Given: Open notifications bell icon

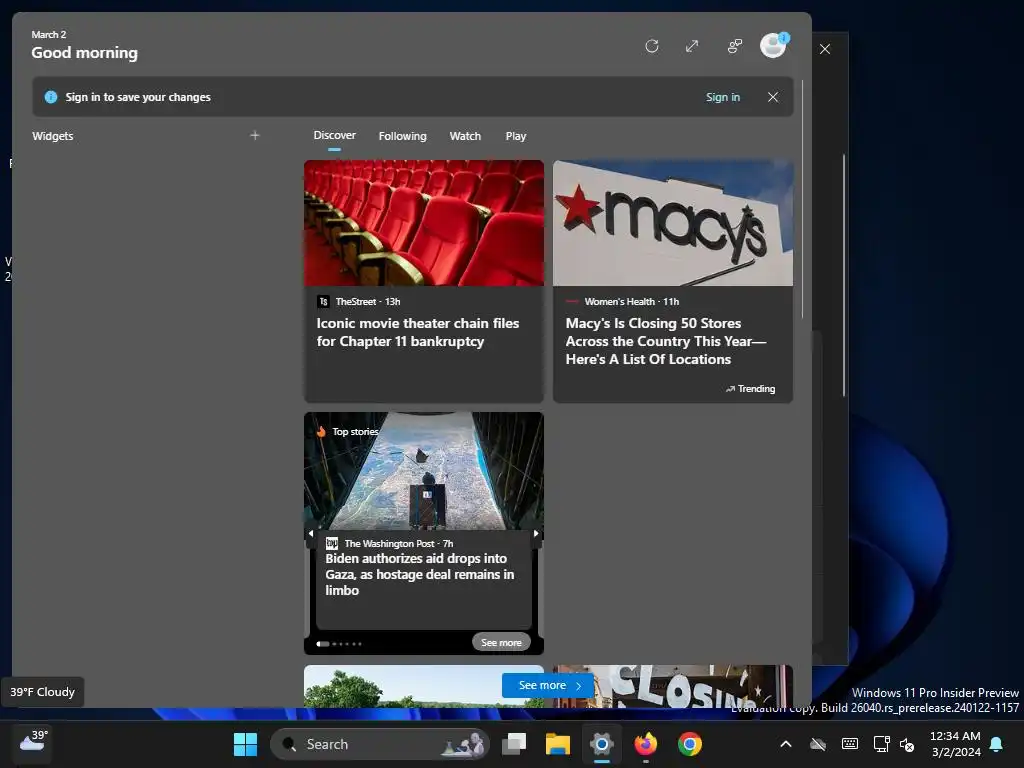Looking at the screenshot, I should tap(997, 744).
